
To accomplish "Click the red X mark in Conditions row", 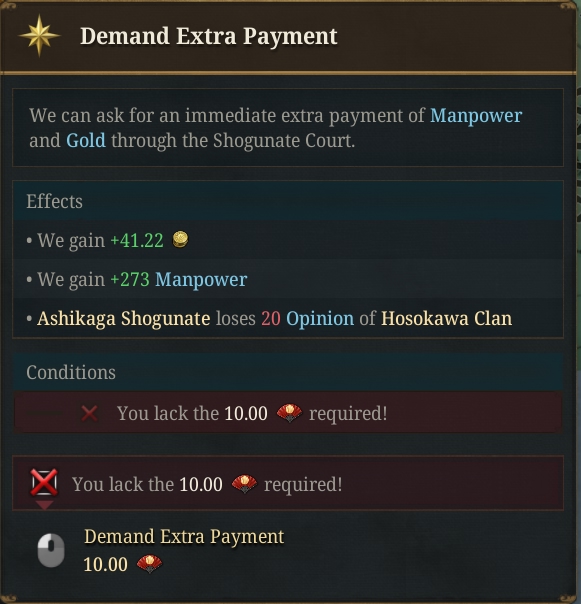I will pos(89,413).
